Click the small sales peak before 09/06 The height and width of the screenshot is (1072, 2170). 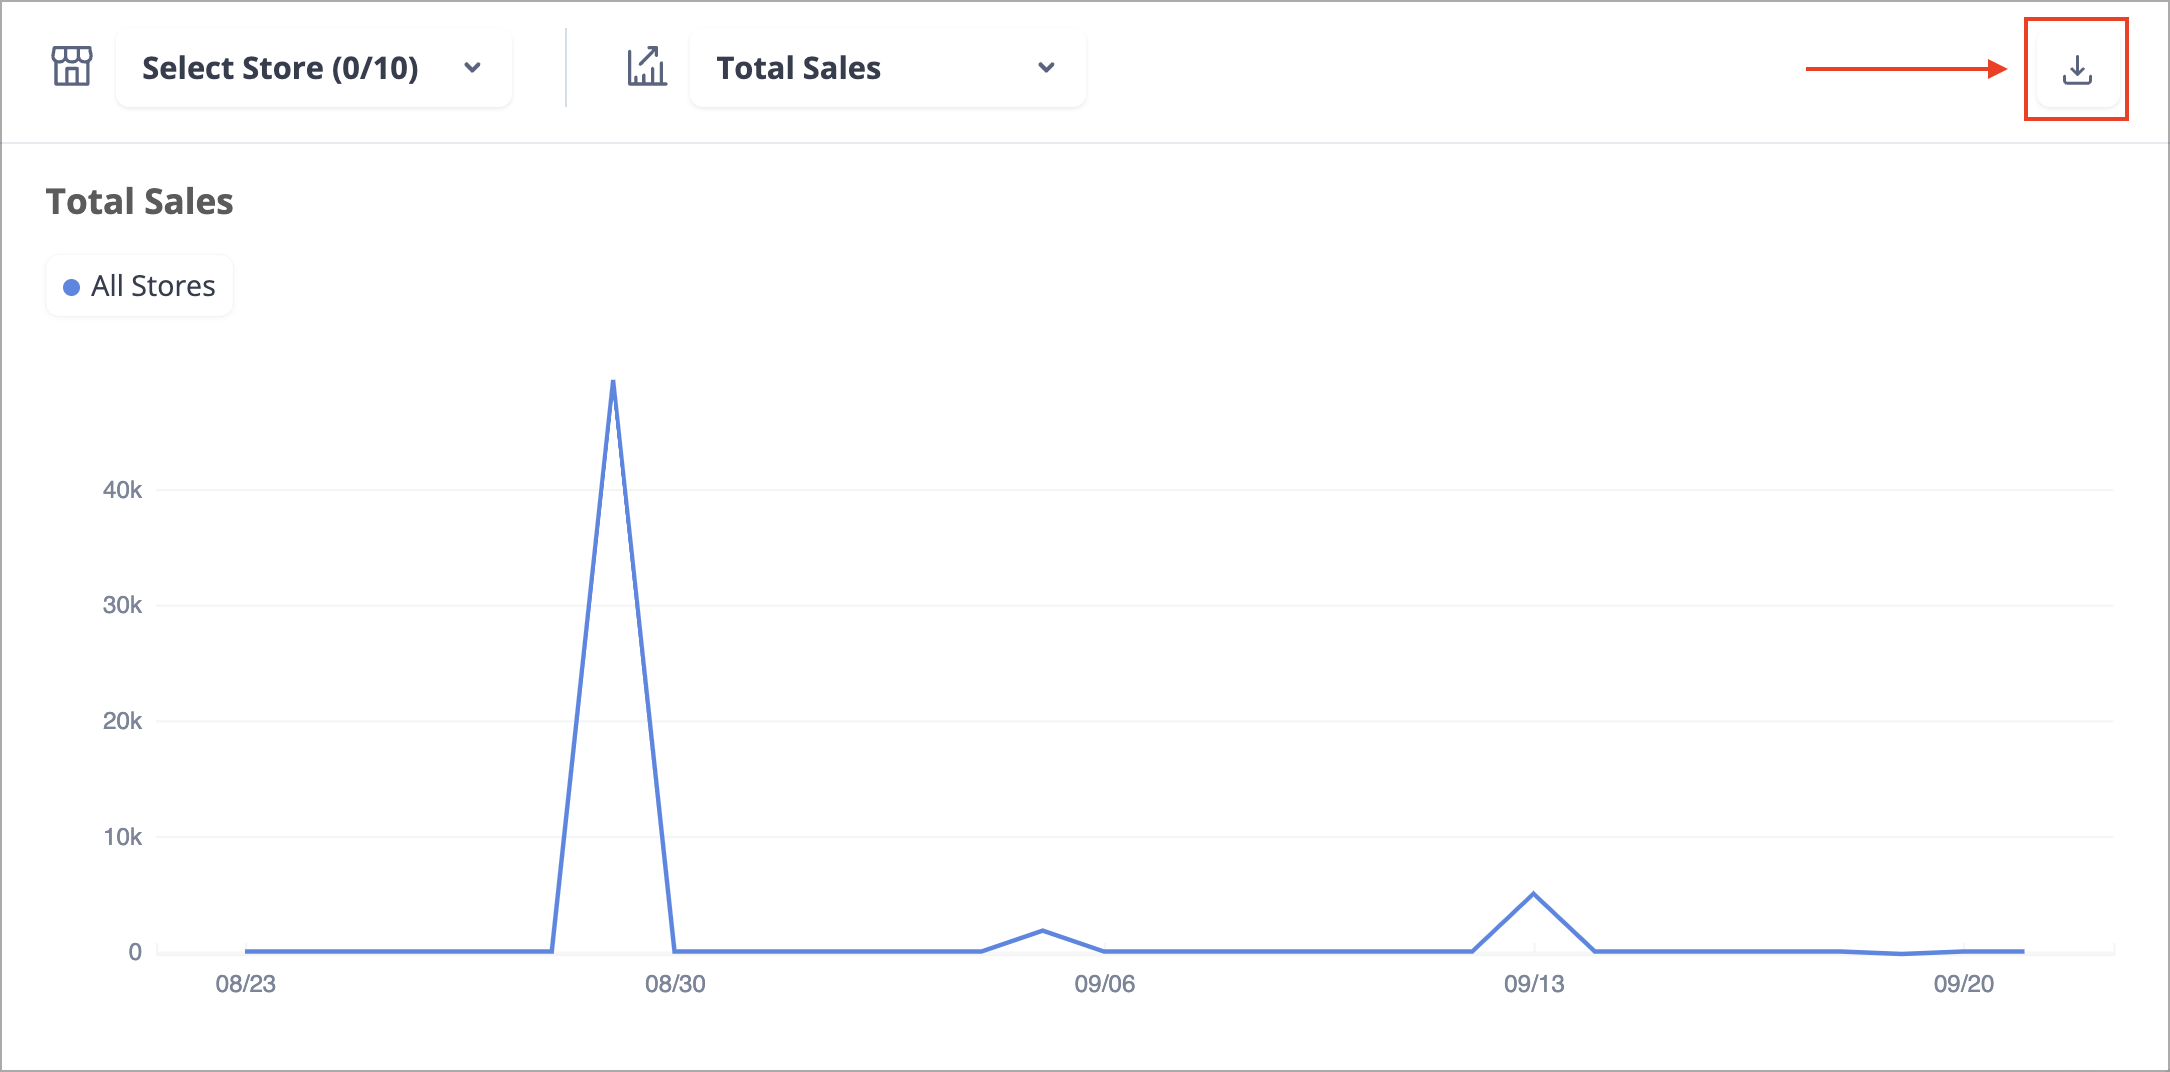click(x=1043, y=930)
